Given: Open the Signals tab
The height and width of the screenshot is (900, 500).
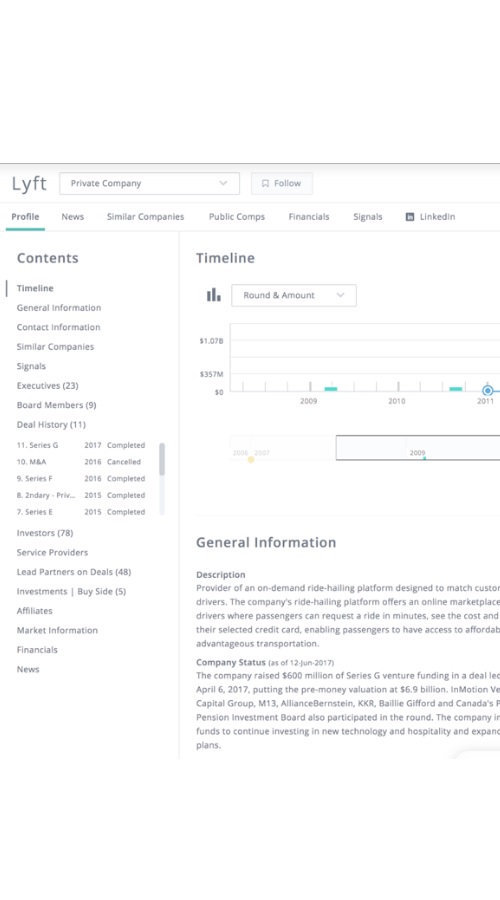Looking at the screenshot, I should click(x=367, y=217).
